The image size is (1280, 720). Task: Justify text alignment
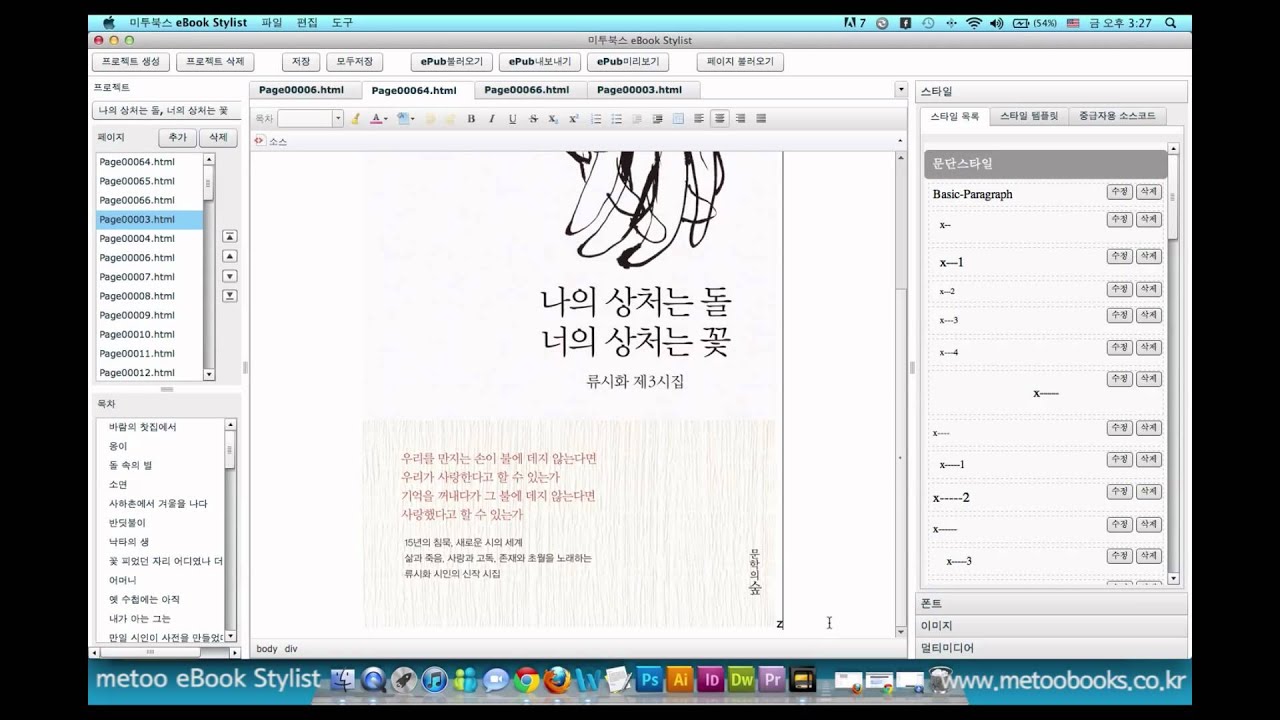click(761, 119)
